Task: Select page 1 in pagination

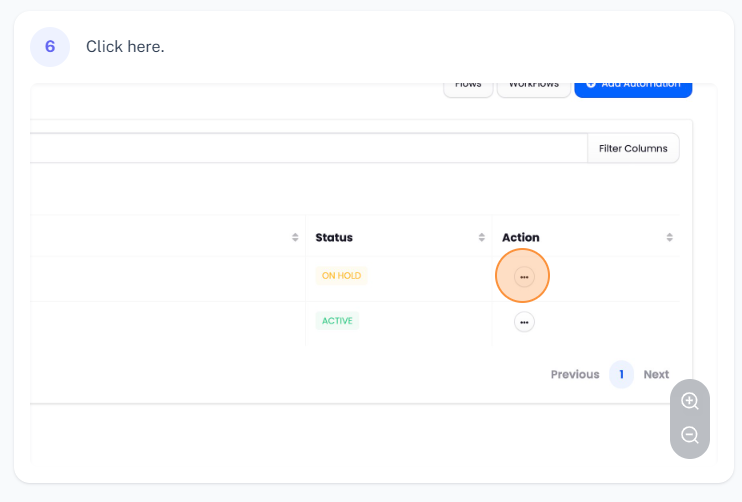Action: coord(621,374)
